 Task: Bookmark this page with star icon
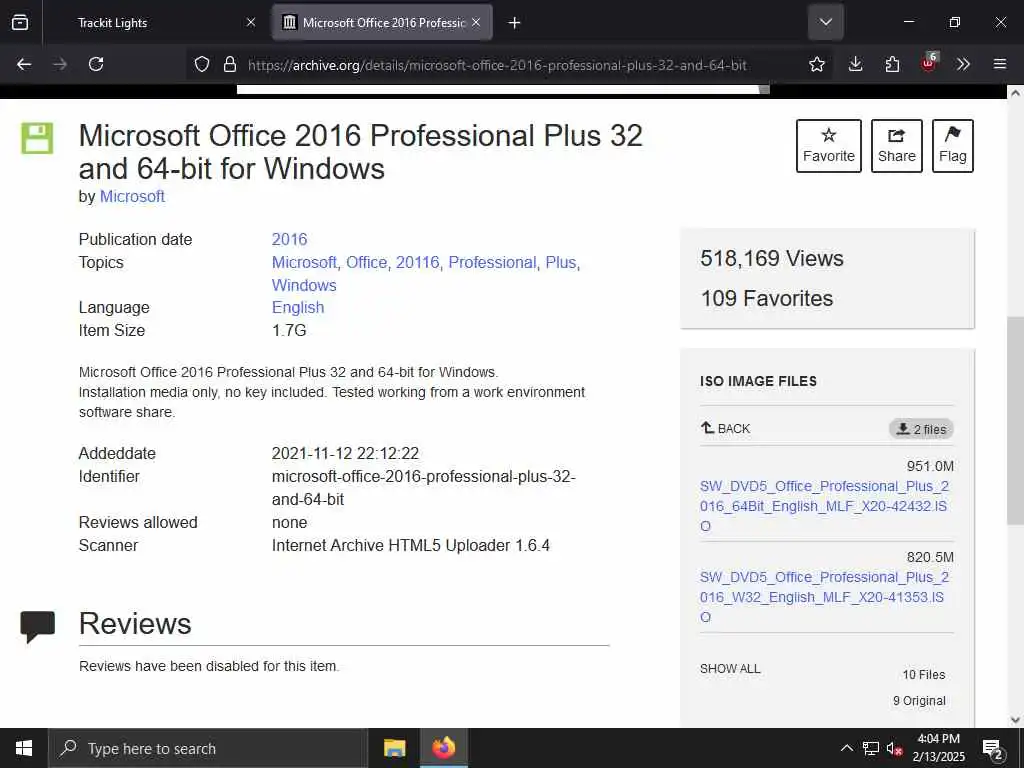pos(816,64)
